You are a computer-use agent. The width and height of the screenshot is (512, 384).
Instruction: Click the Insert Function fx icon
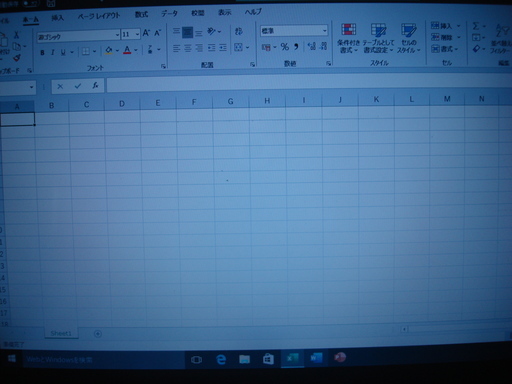pyautogui.click(x=95, y=86)
